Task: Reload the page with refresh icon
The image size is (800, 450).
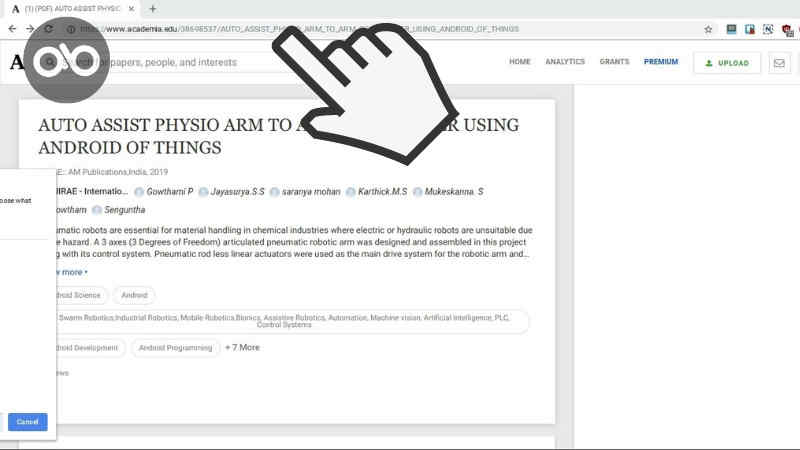Action: [48, 29]
